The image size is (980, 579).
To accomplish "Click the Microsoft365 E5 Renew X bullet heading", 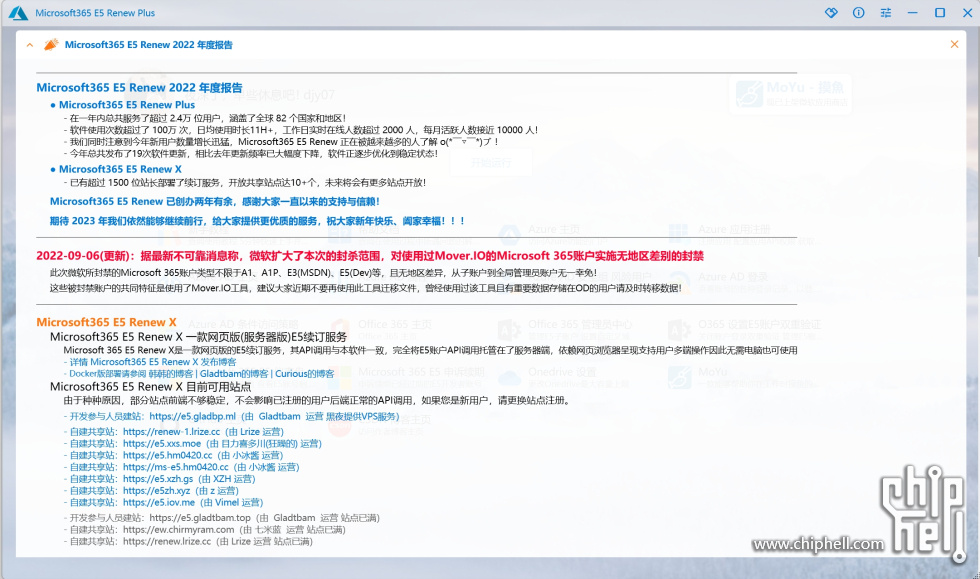I will point(120,169).
